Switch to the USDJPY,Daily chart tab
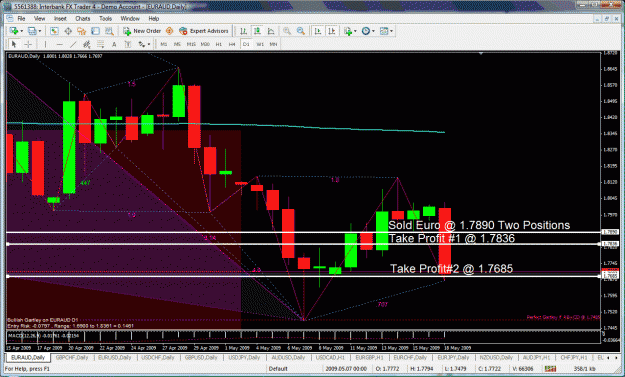This screenshot has height=377, width=625. (244, 357)
